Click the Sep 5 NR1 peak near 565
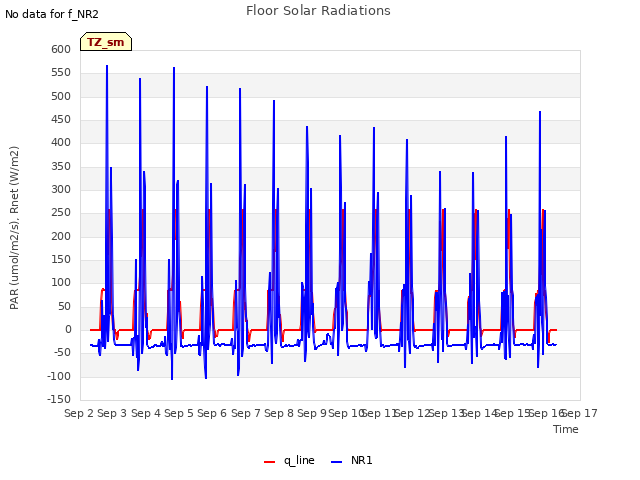Viewport: 640px width, 480px height. pos(174,68)
